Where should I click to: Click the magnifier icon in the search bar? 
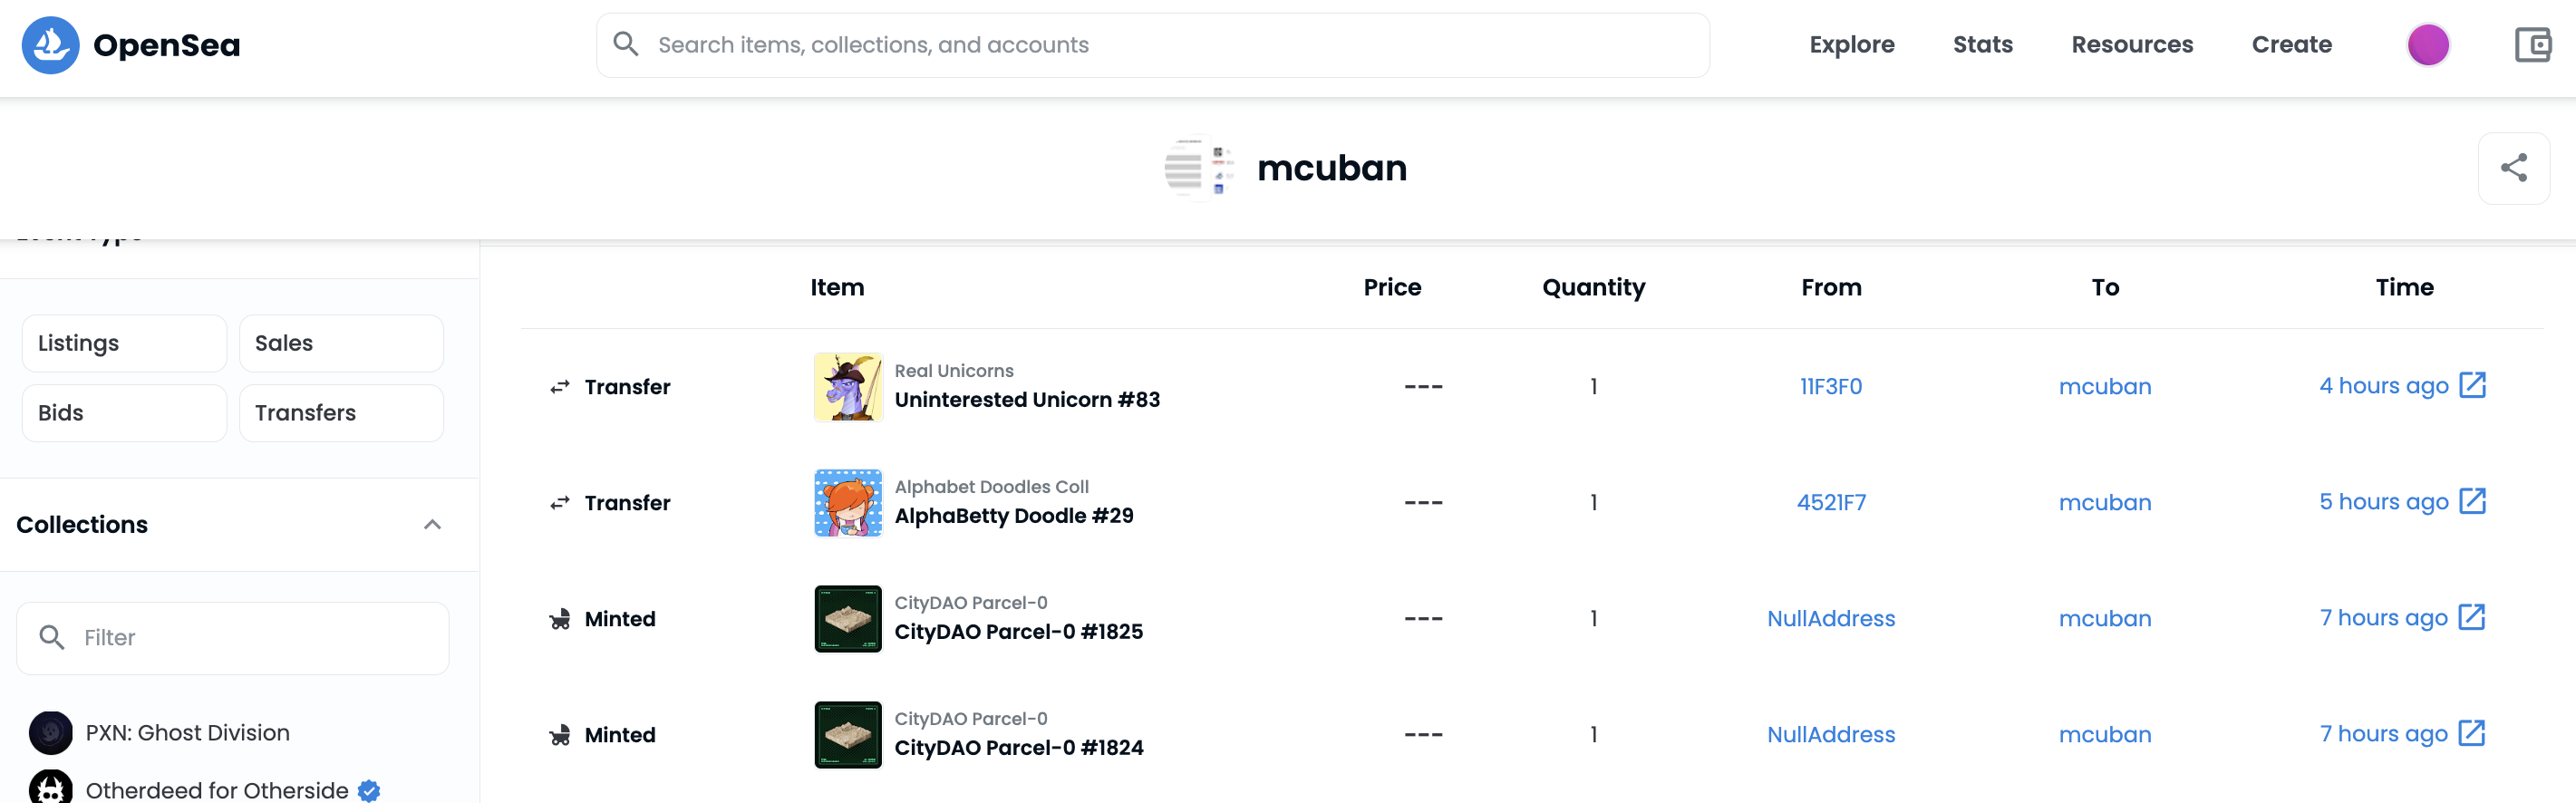[626, 44]
